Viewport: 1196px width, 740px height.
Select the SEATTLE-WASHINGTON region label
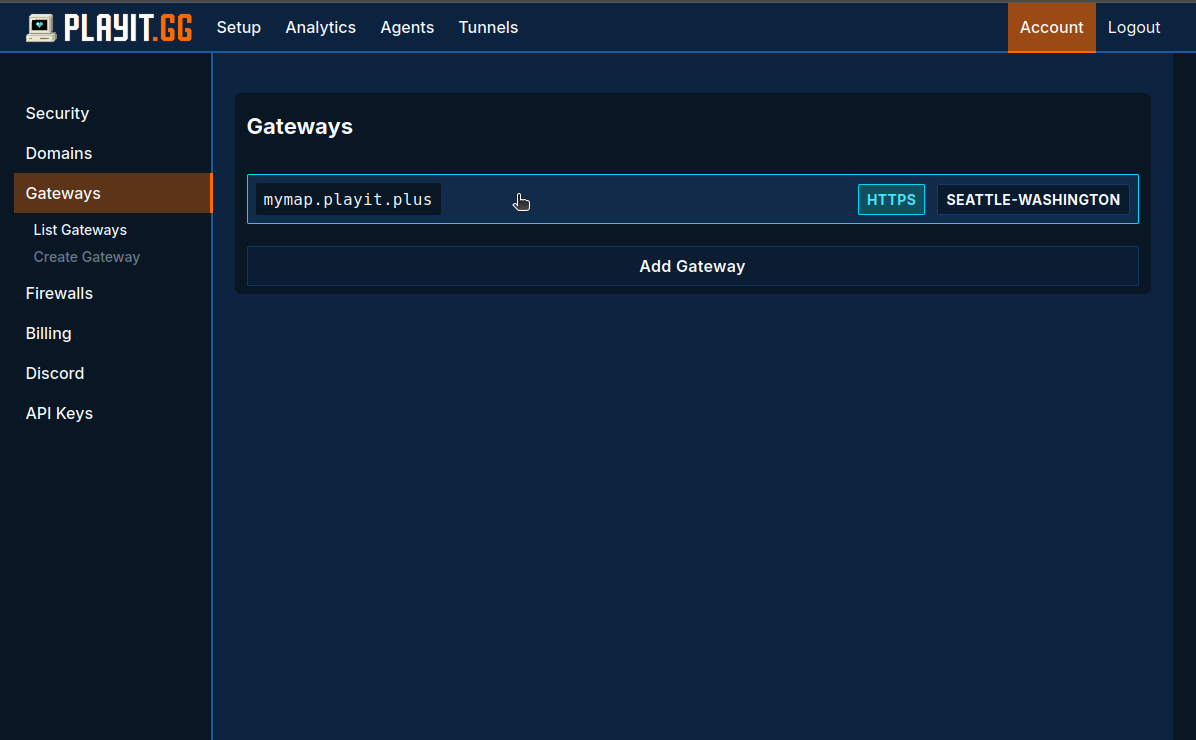tap(1033, 199)
